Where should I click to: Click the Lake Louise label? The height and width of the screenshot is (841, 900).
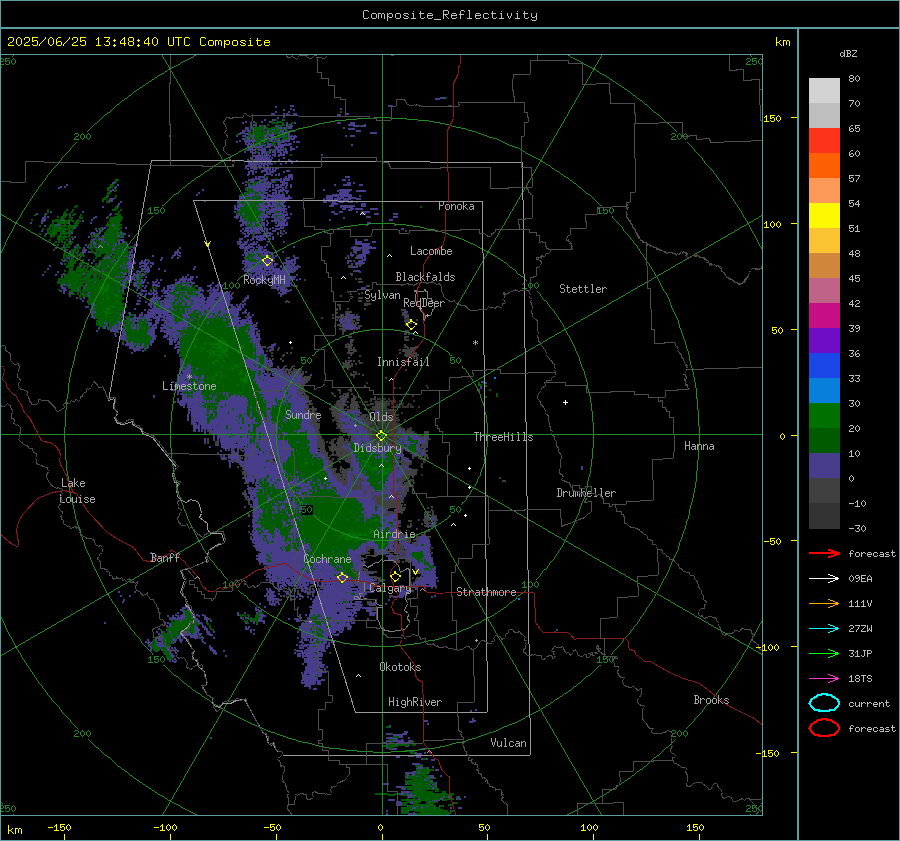77,491
